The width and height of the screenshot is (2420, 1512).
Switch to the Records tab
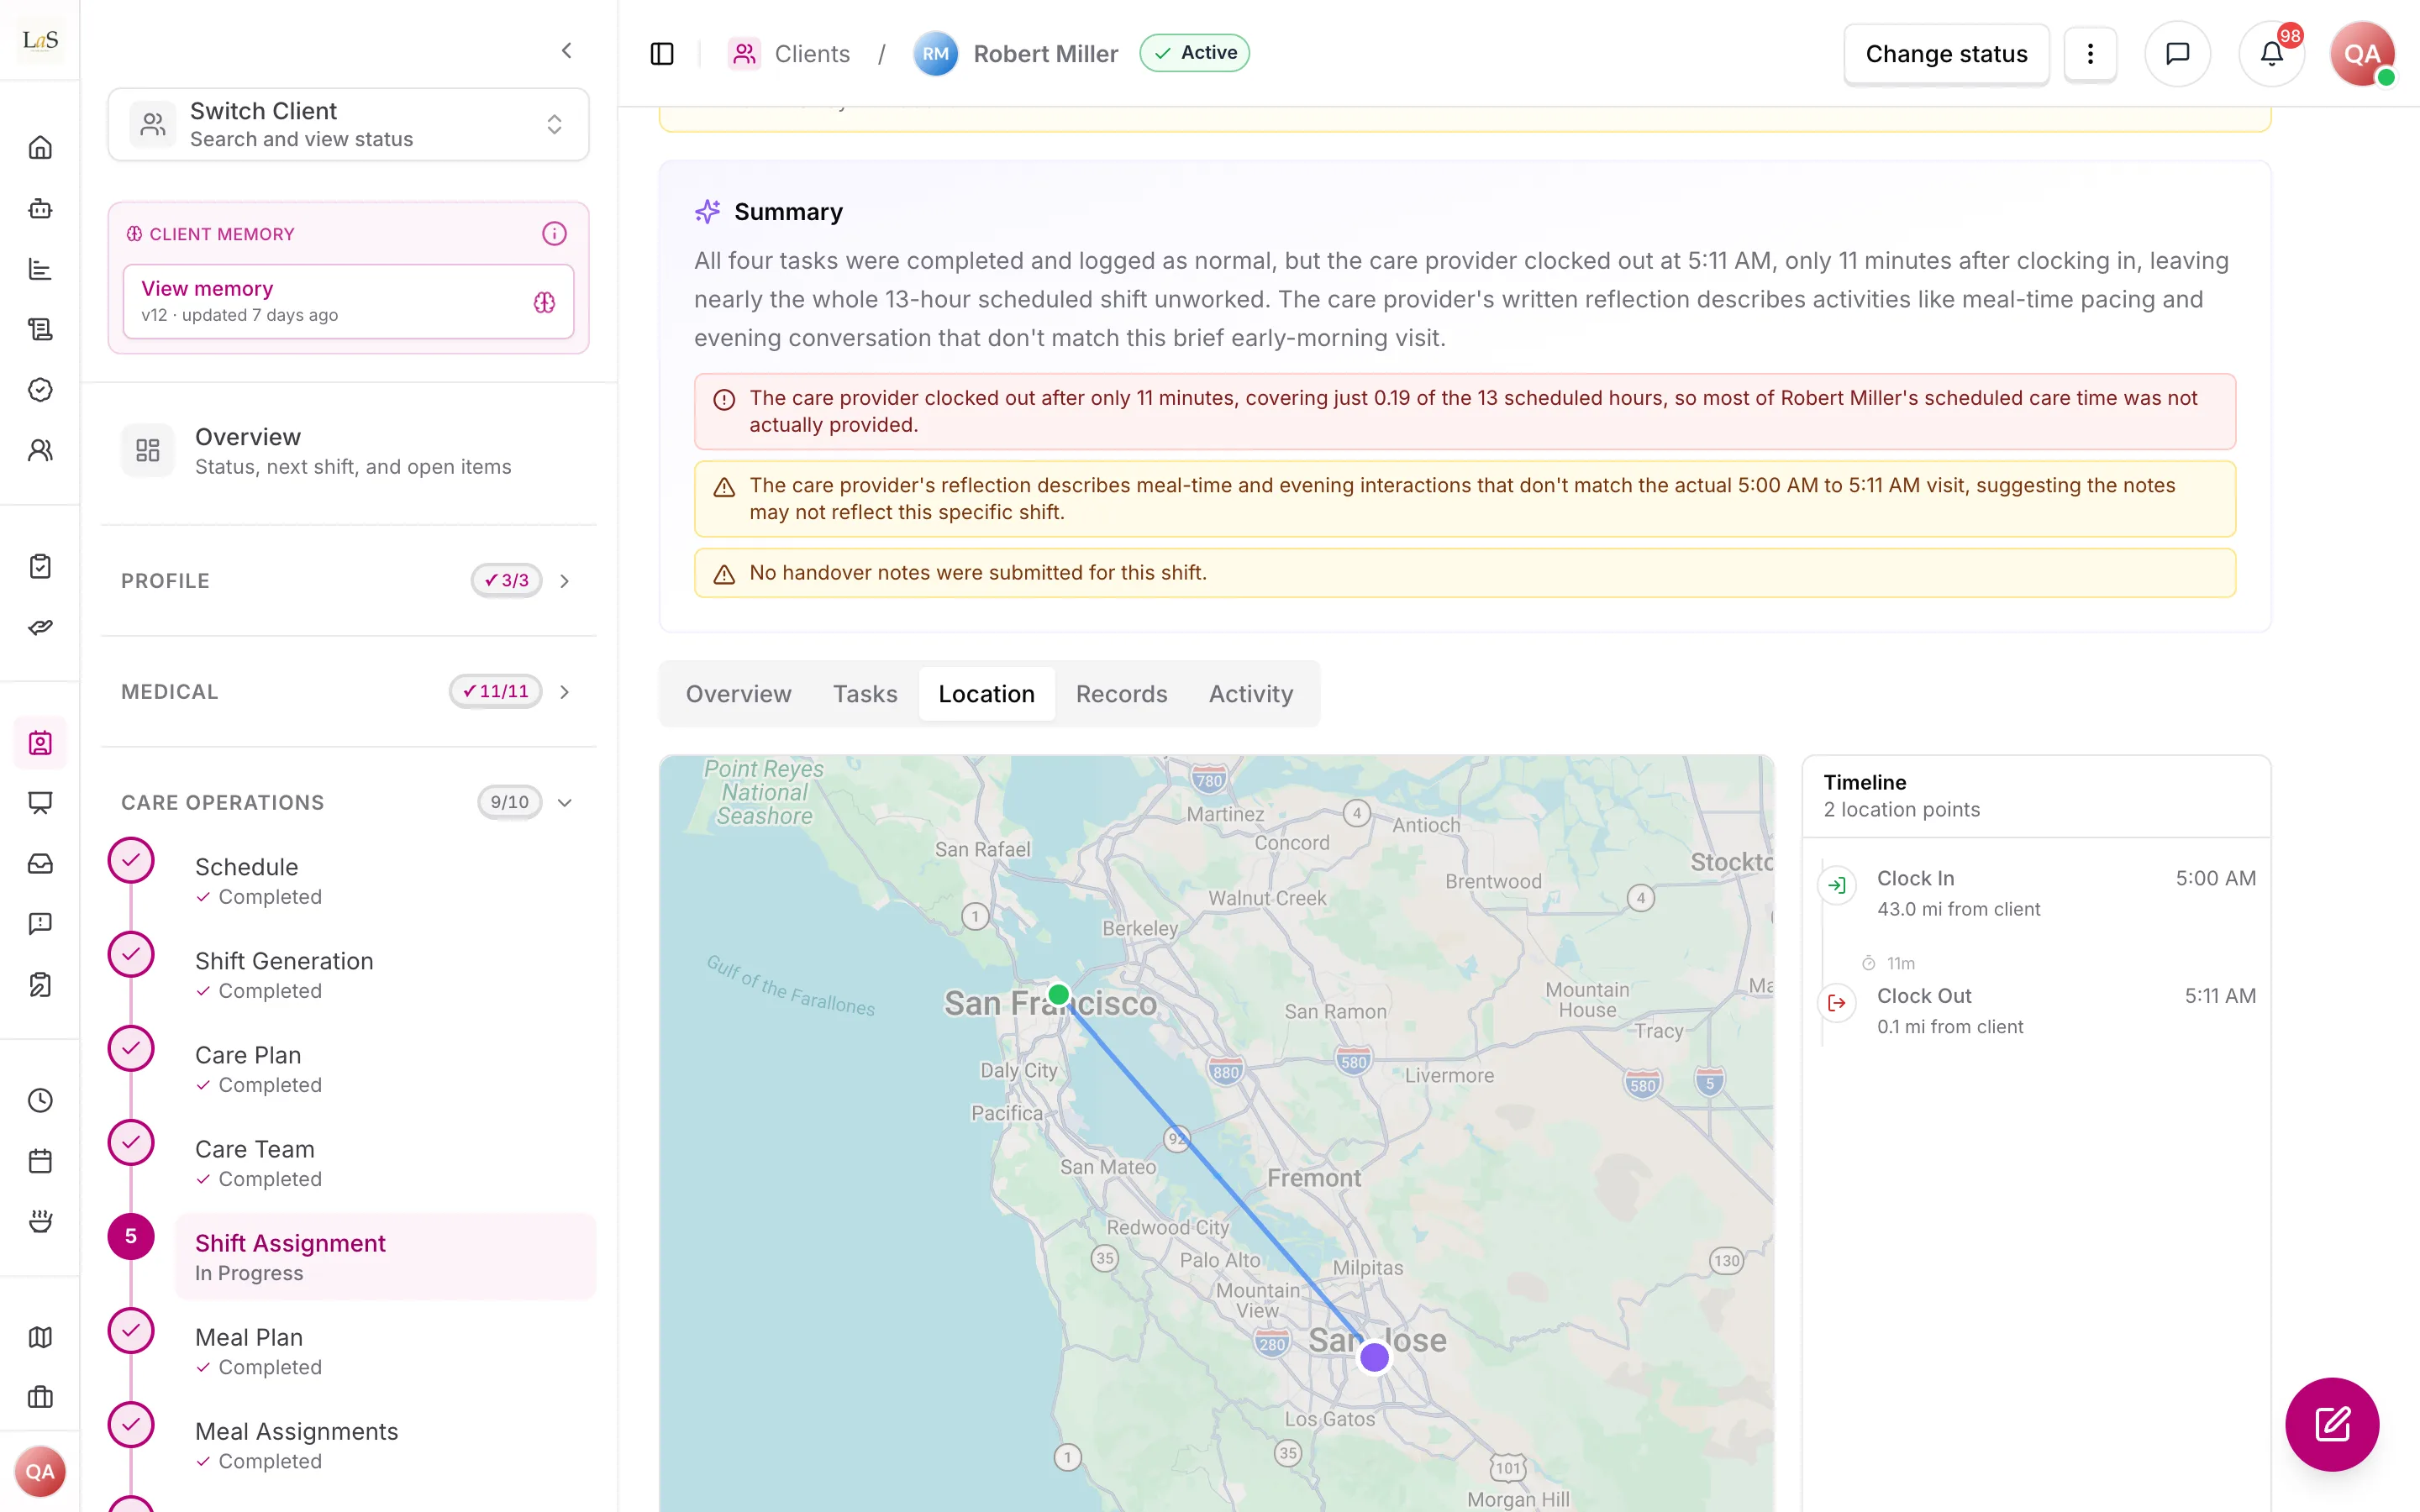[x=1121, y=694]
